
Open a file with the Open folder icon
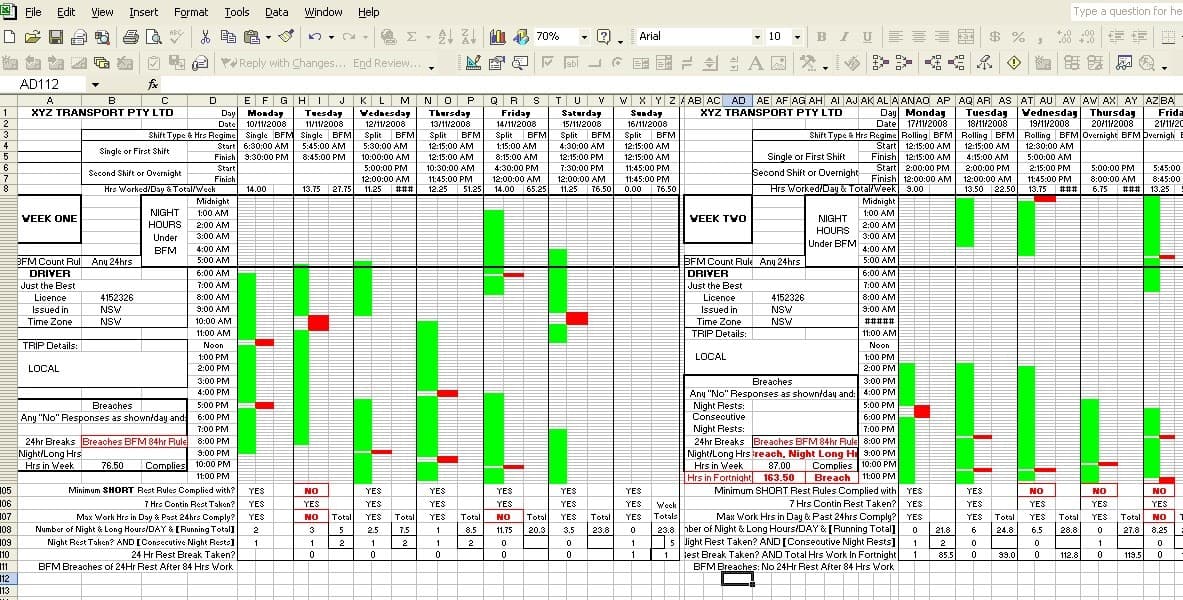click(33, 37)
